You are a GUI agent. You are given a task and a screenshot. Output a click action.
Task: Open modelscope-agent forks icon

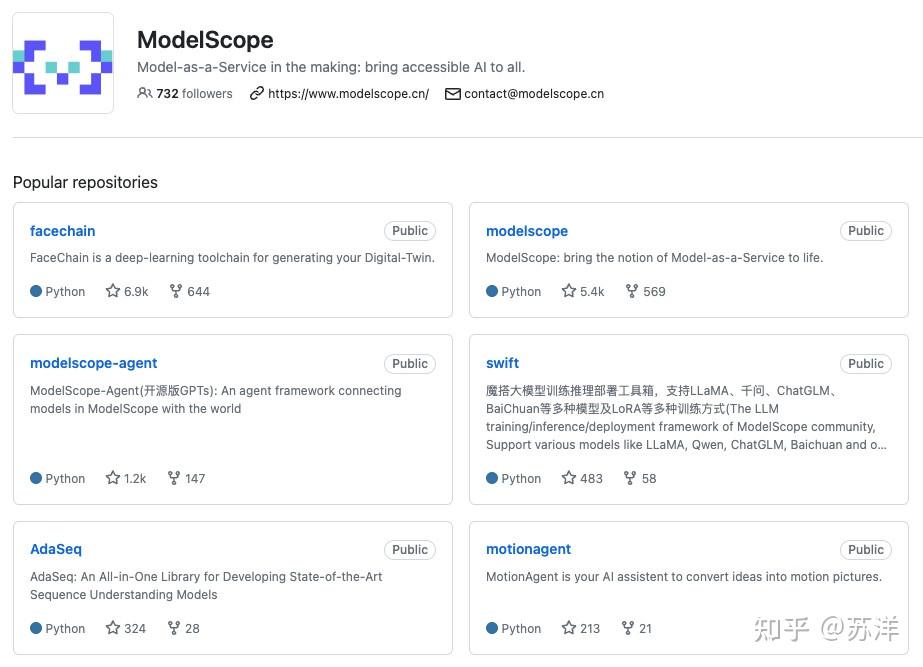pos(174,478)
